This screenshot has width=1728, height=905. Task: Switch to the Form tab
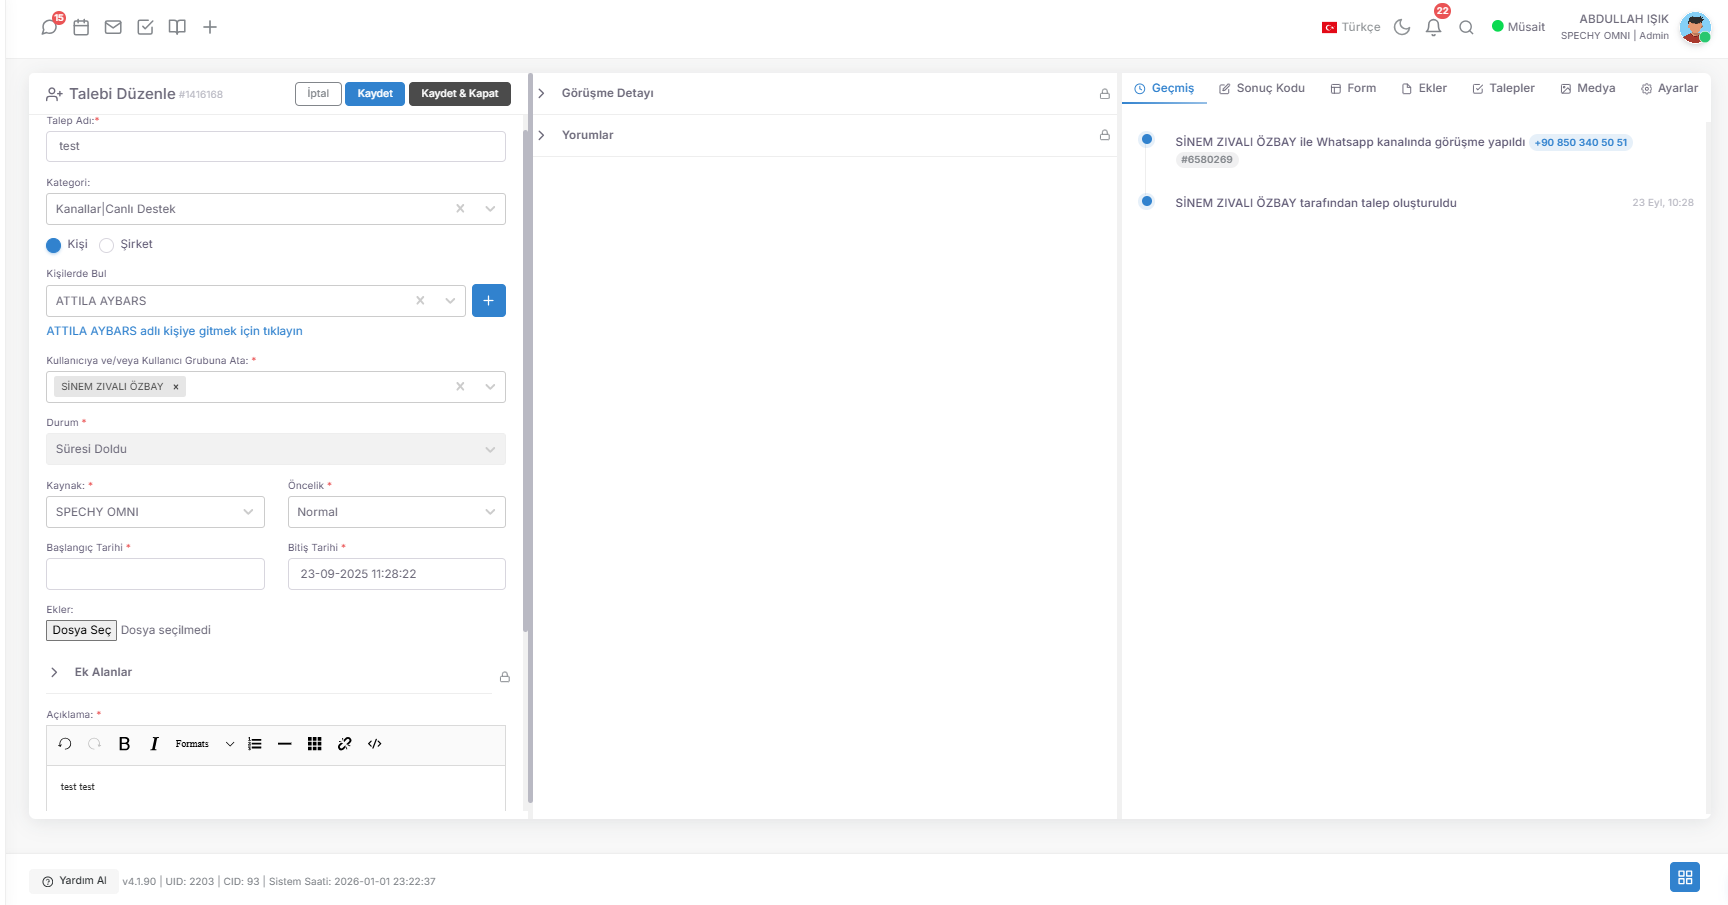1353,88
